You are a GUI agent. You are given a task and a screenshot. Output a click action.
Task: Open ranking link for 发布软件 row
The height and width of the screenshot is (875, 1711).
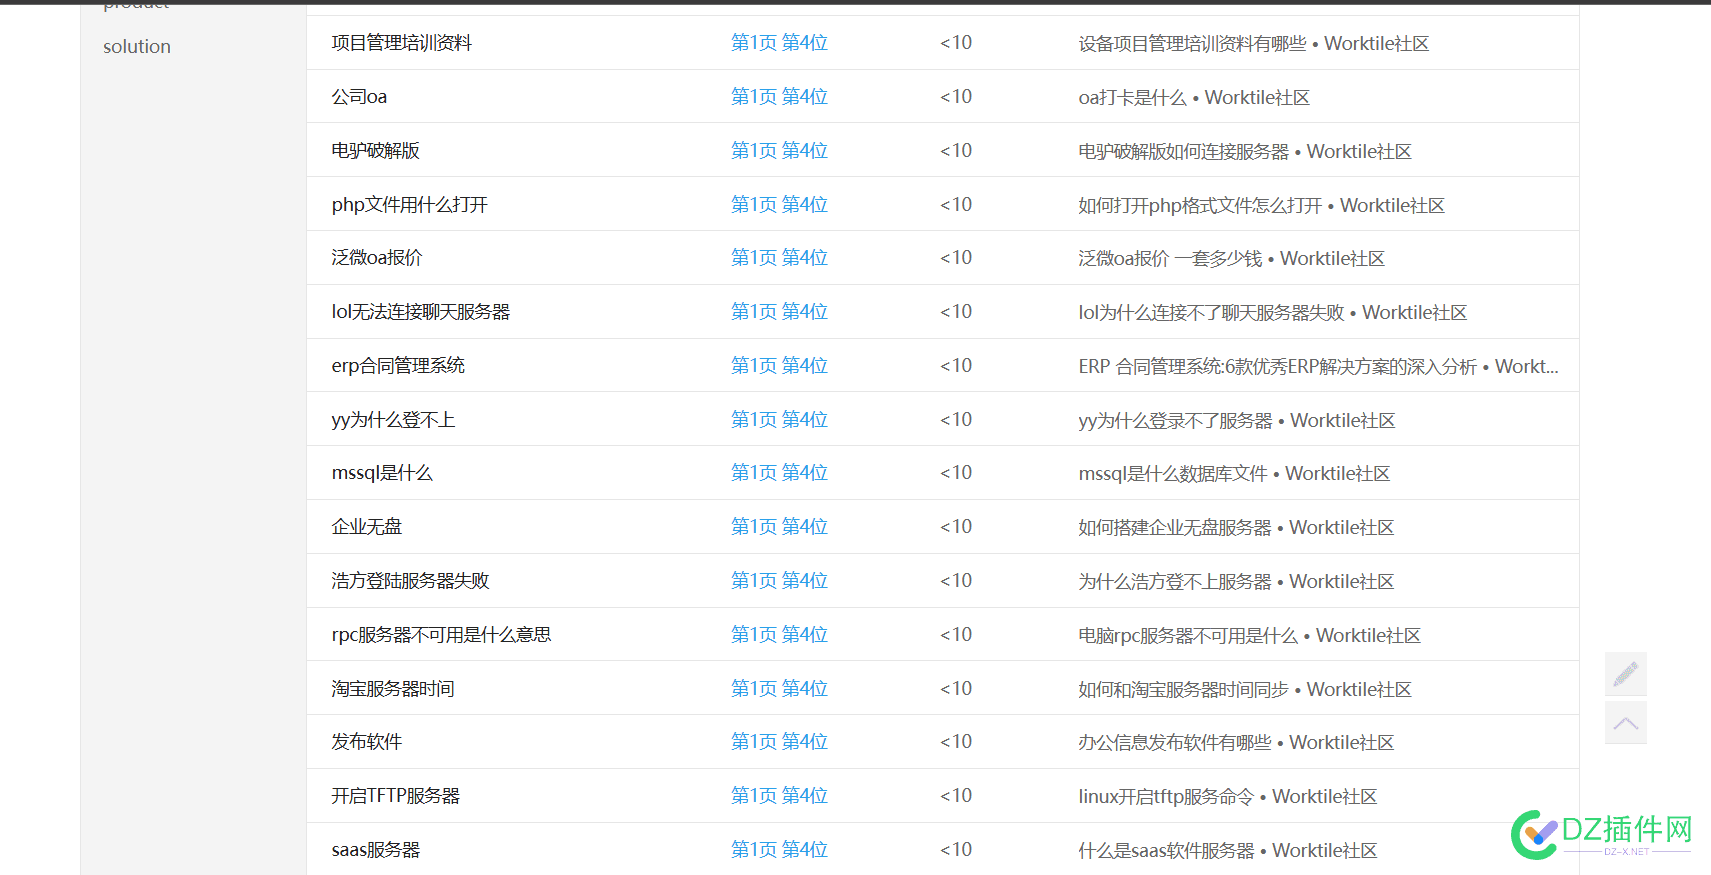point(779,742)
